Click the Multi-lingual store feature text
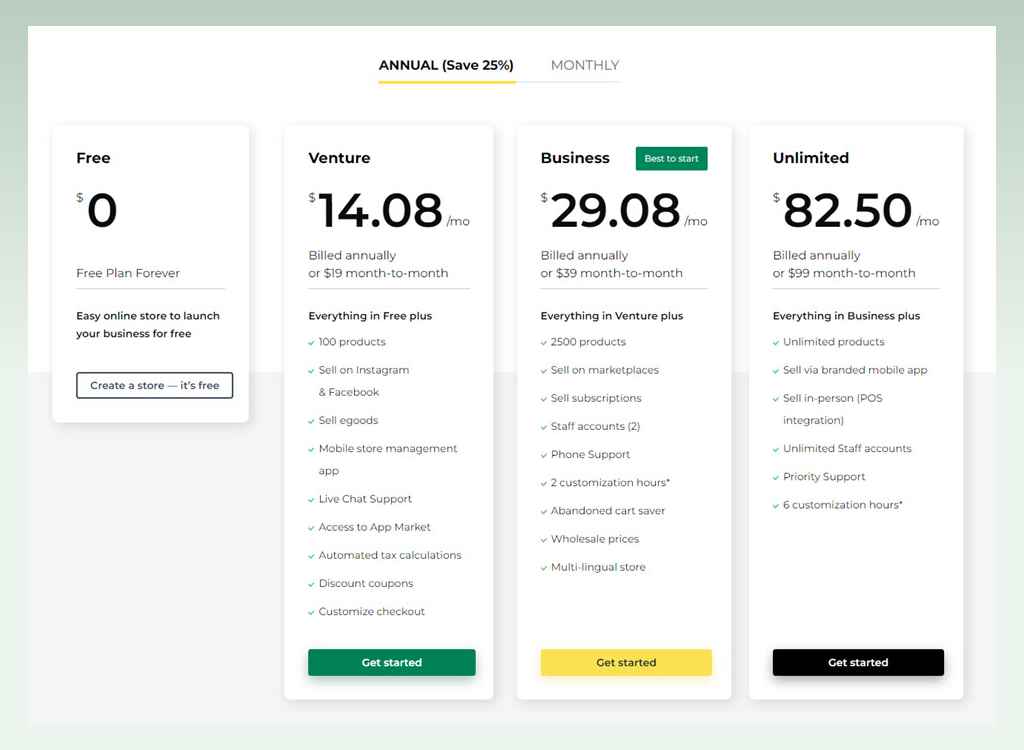 (598, 567)
